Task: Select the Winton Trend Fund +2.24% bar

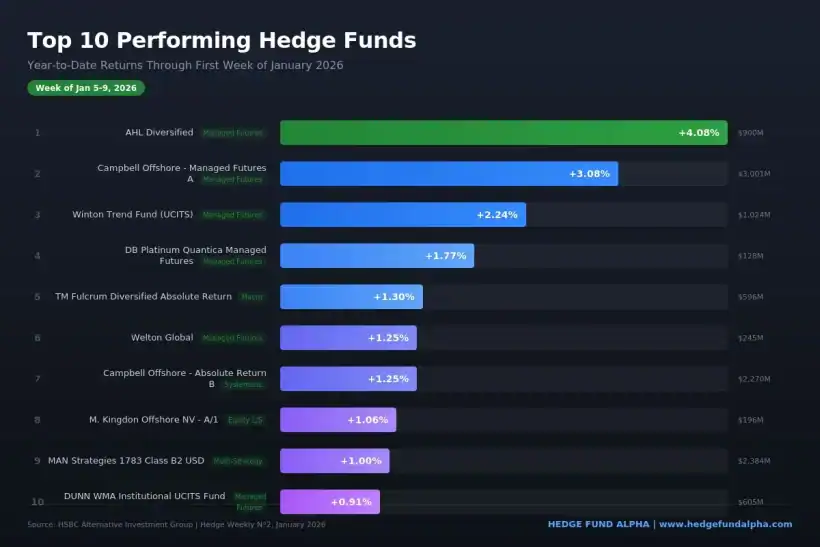Action: [402, 215]
